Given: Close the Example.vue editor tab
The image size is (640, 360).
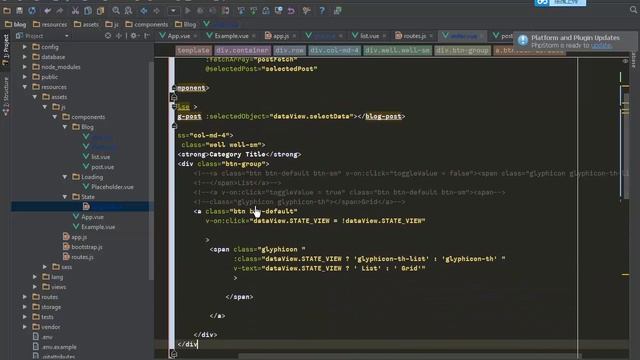Looking at the screenshot, I should click(254, 36).
